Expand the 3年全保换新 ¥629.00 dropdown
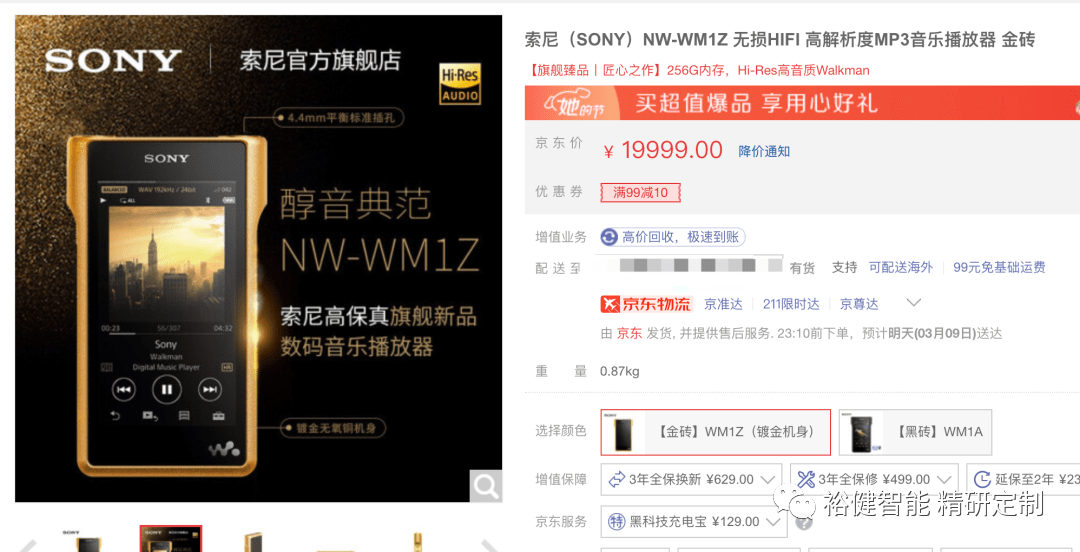Viewport: 1080px width, 552px height. pos(691,480)
